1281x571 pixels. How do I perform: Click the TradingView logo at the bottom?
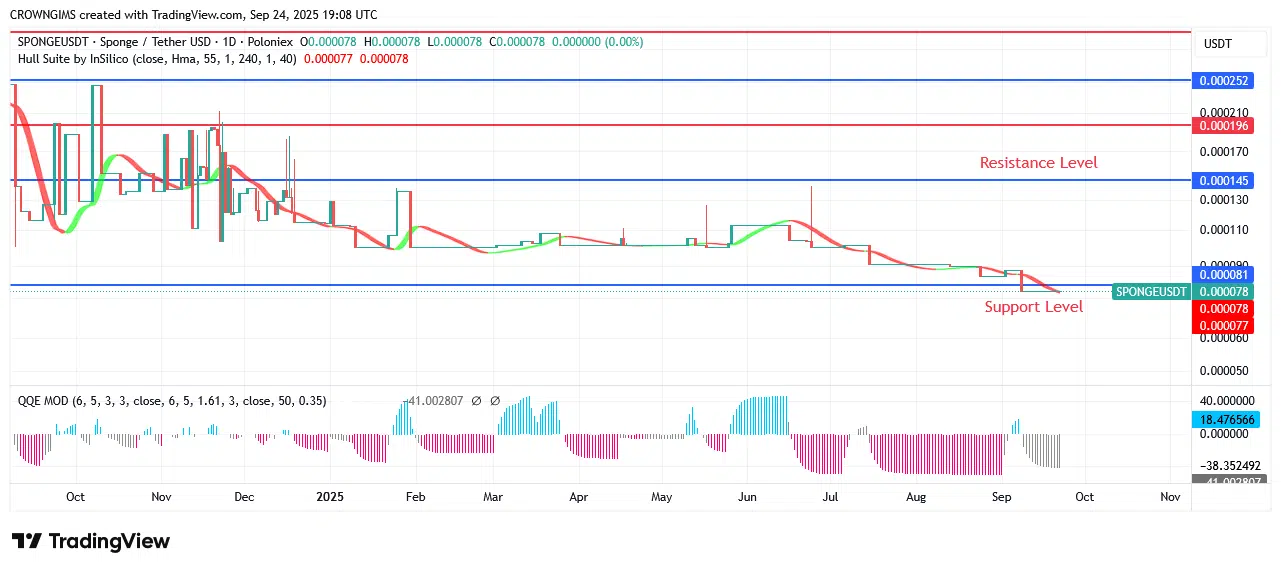coord(91,541)
